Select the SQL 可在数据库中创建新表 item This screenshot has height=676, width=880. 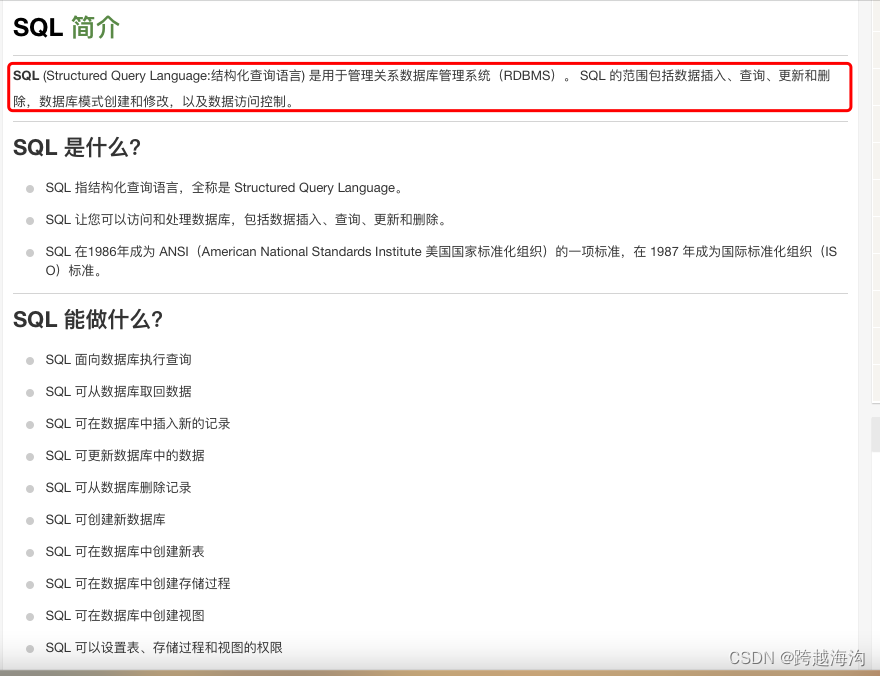(124, 551)
